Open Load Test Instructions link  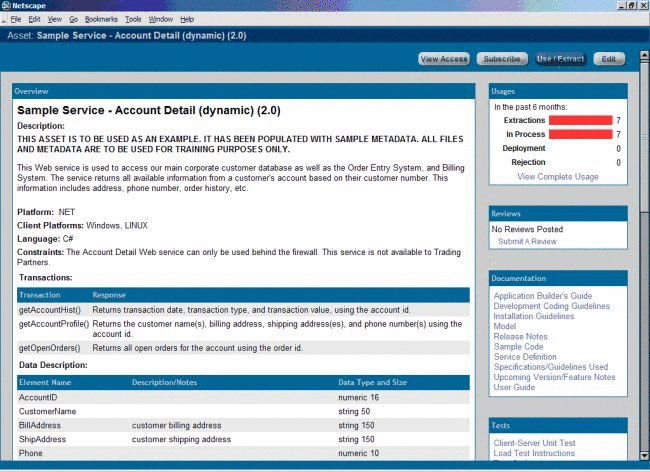[x=534, y=453]
